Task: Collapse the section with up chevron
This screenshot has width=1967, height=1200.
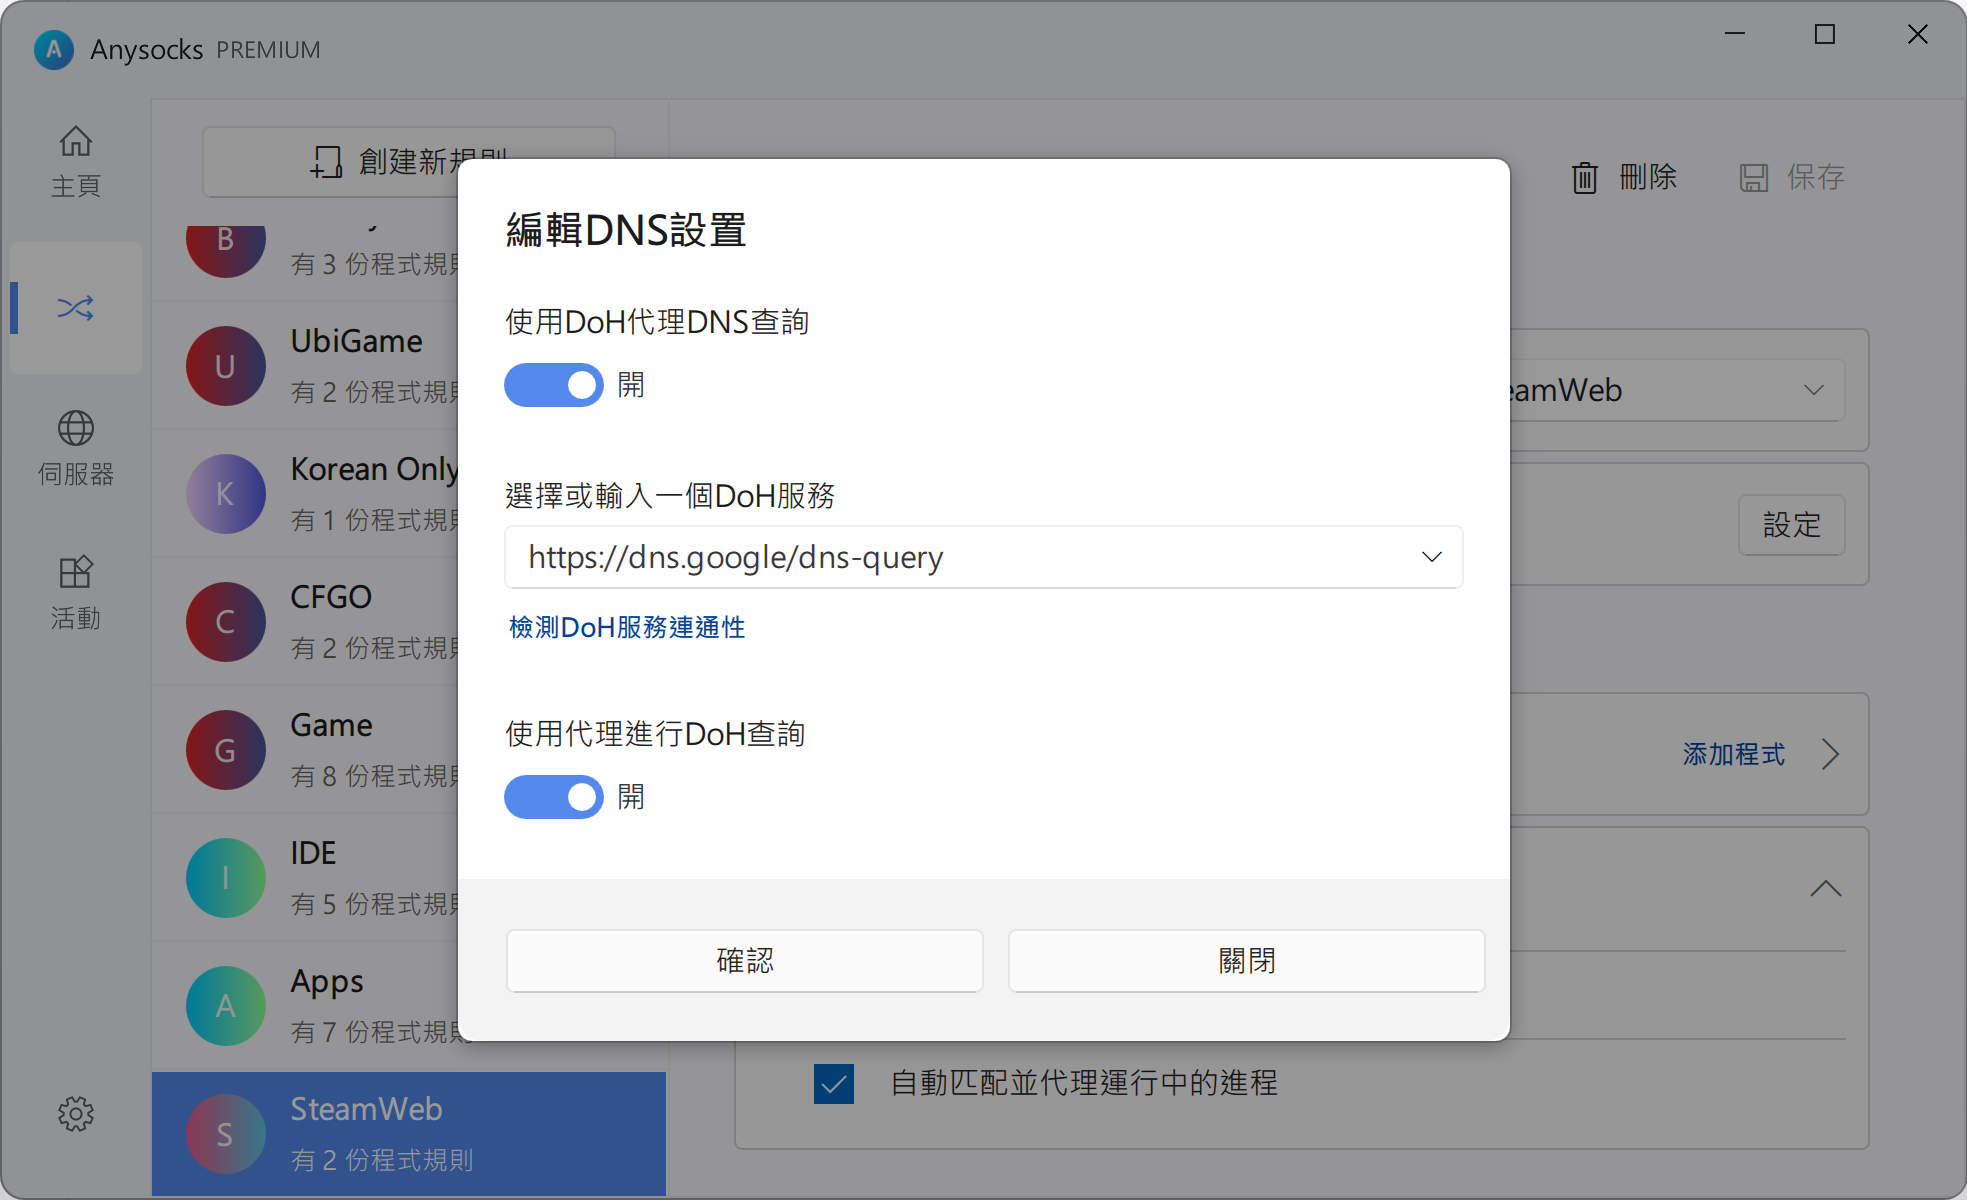Action: click(1825, 888)
